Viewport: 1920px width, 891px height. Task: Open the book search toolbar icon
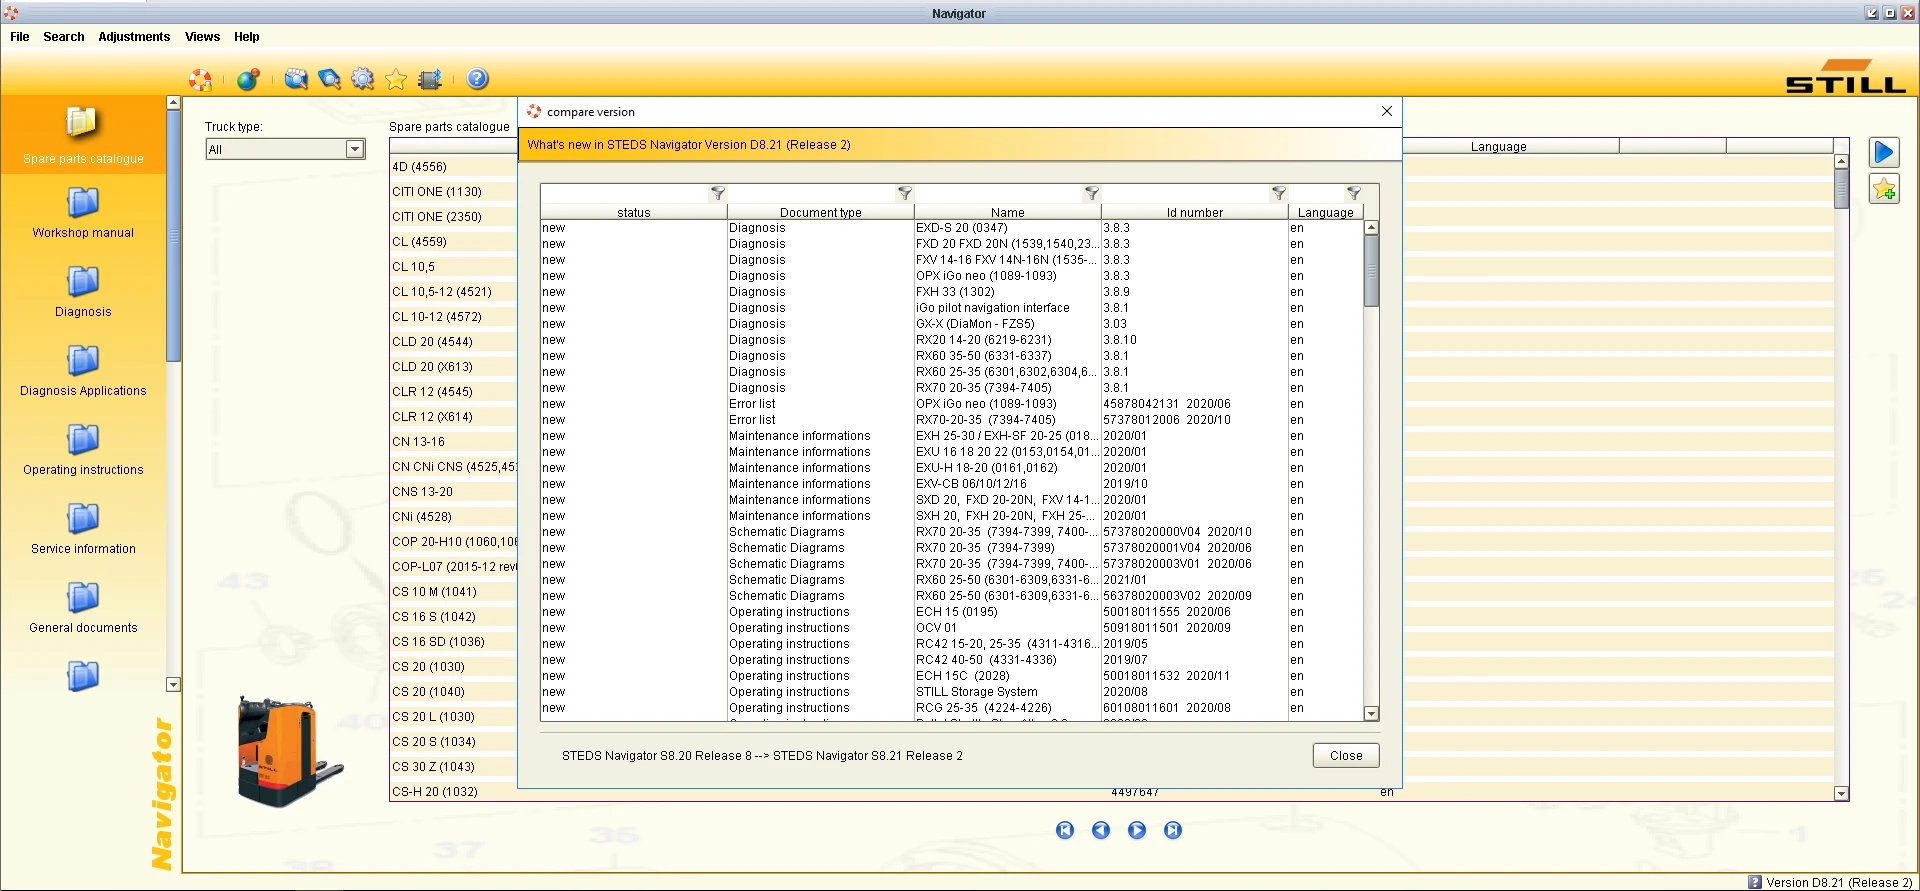pos(329,79)
